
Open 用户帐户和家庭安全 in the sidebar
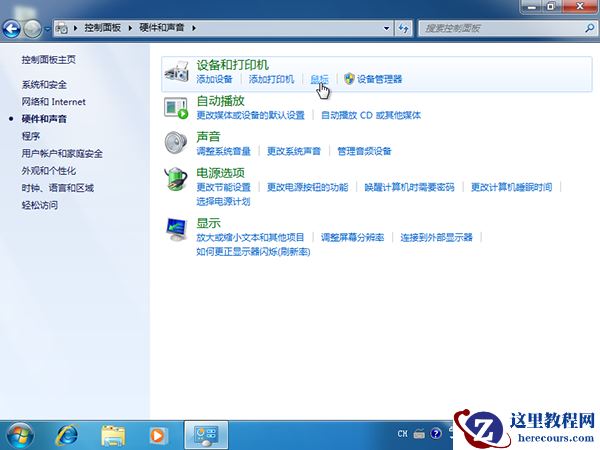coord(62,153)
